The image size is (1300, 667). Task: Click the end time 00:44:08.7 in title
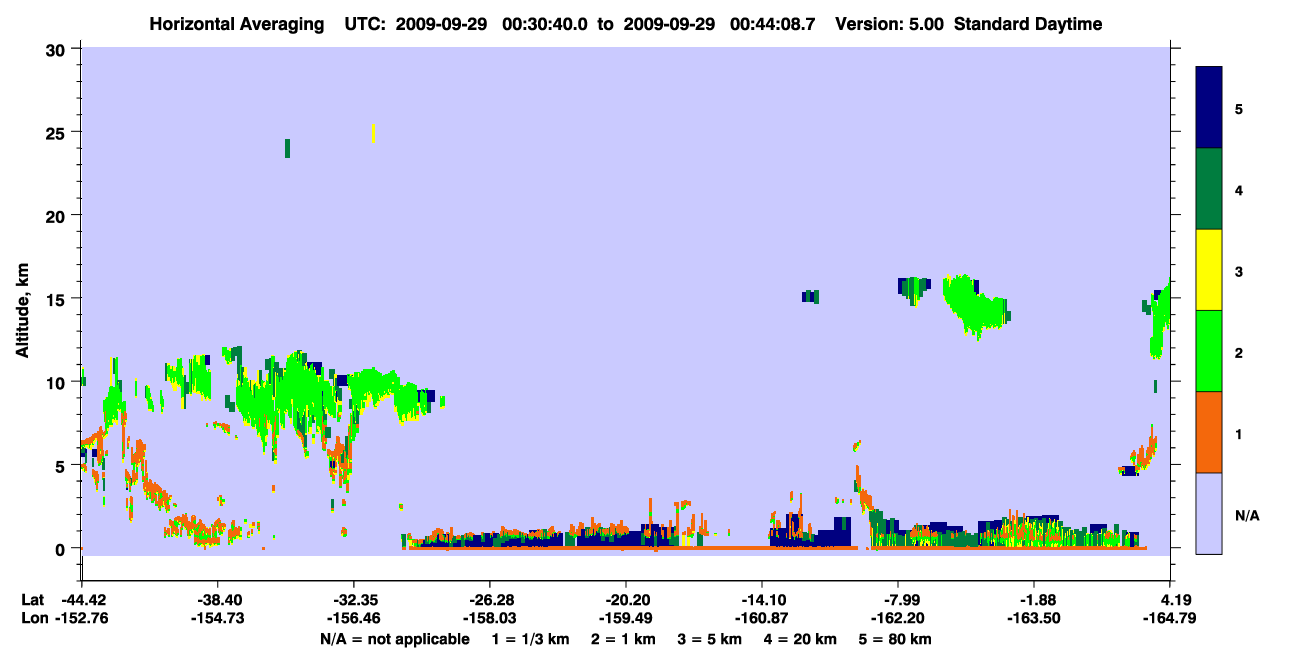point(772,24)
